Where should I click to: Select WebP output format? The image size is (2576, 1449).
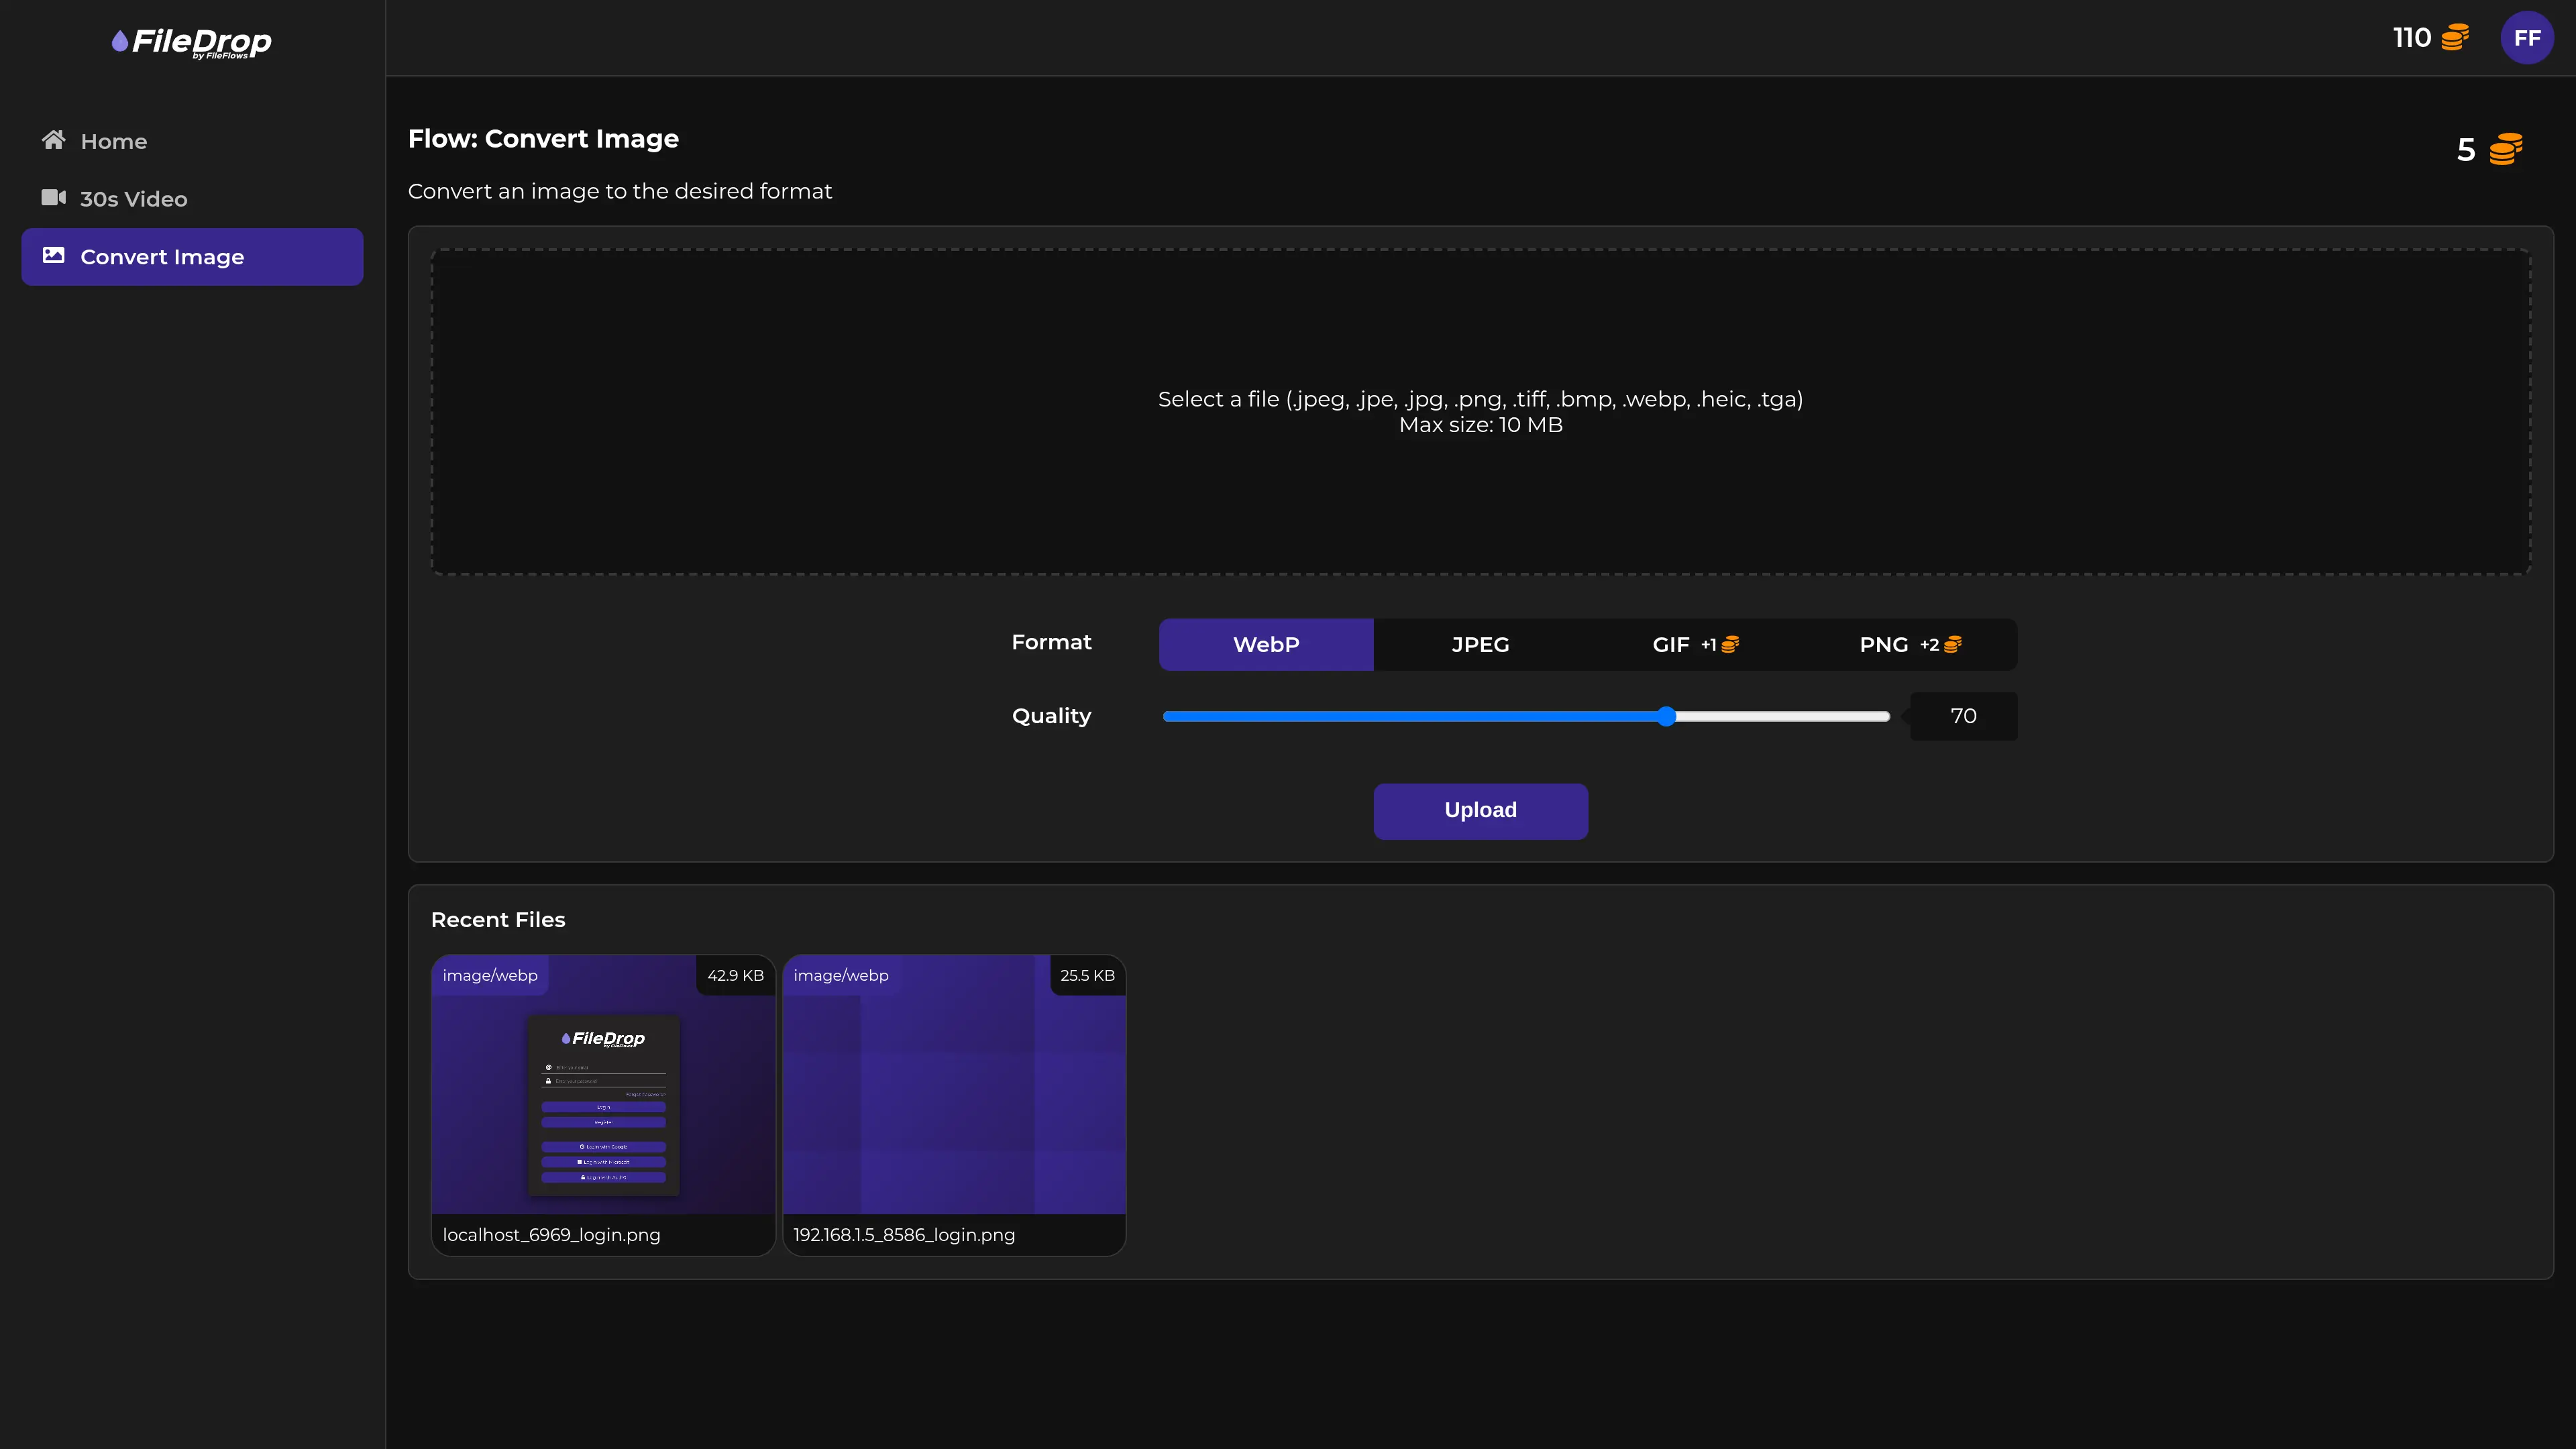(x=1266, y=645)
